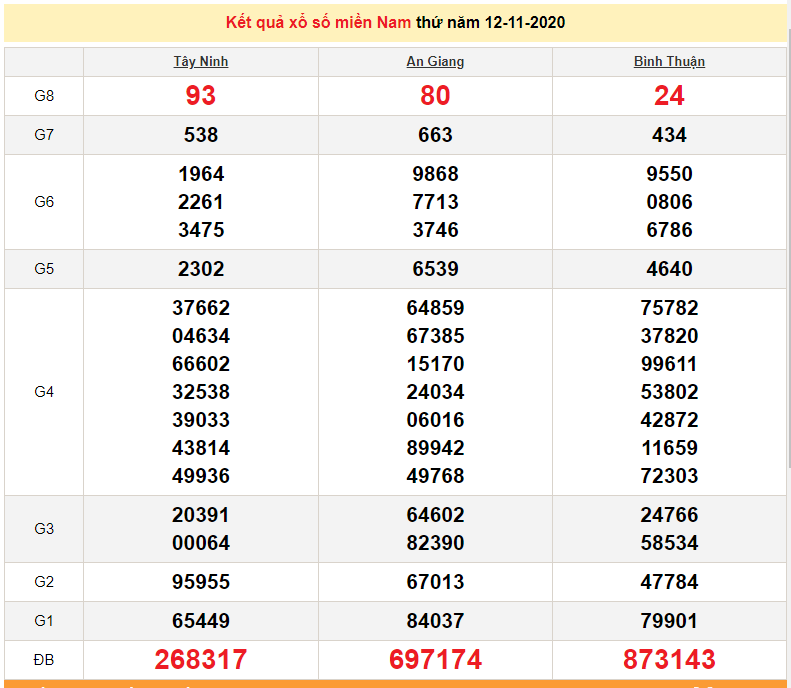Click An Giang G8 result 80
791x688 pixels.
pos(435,96)
